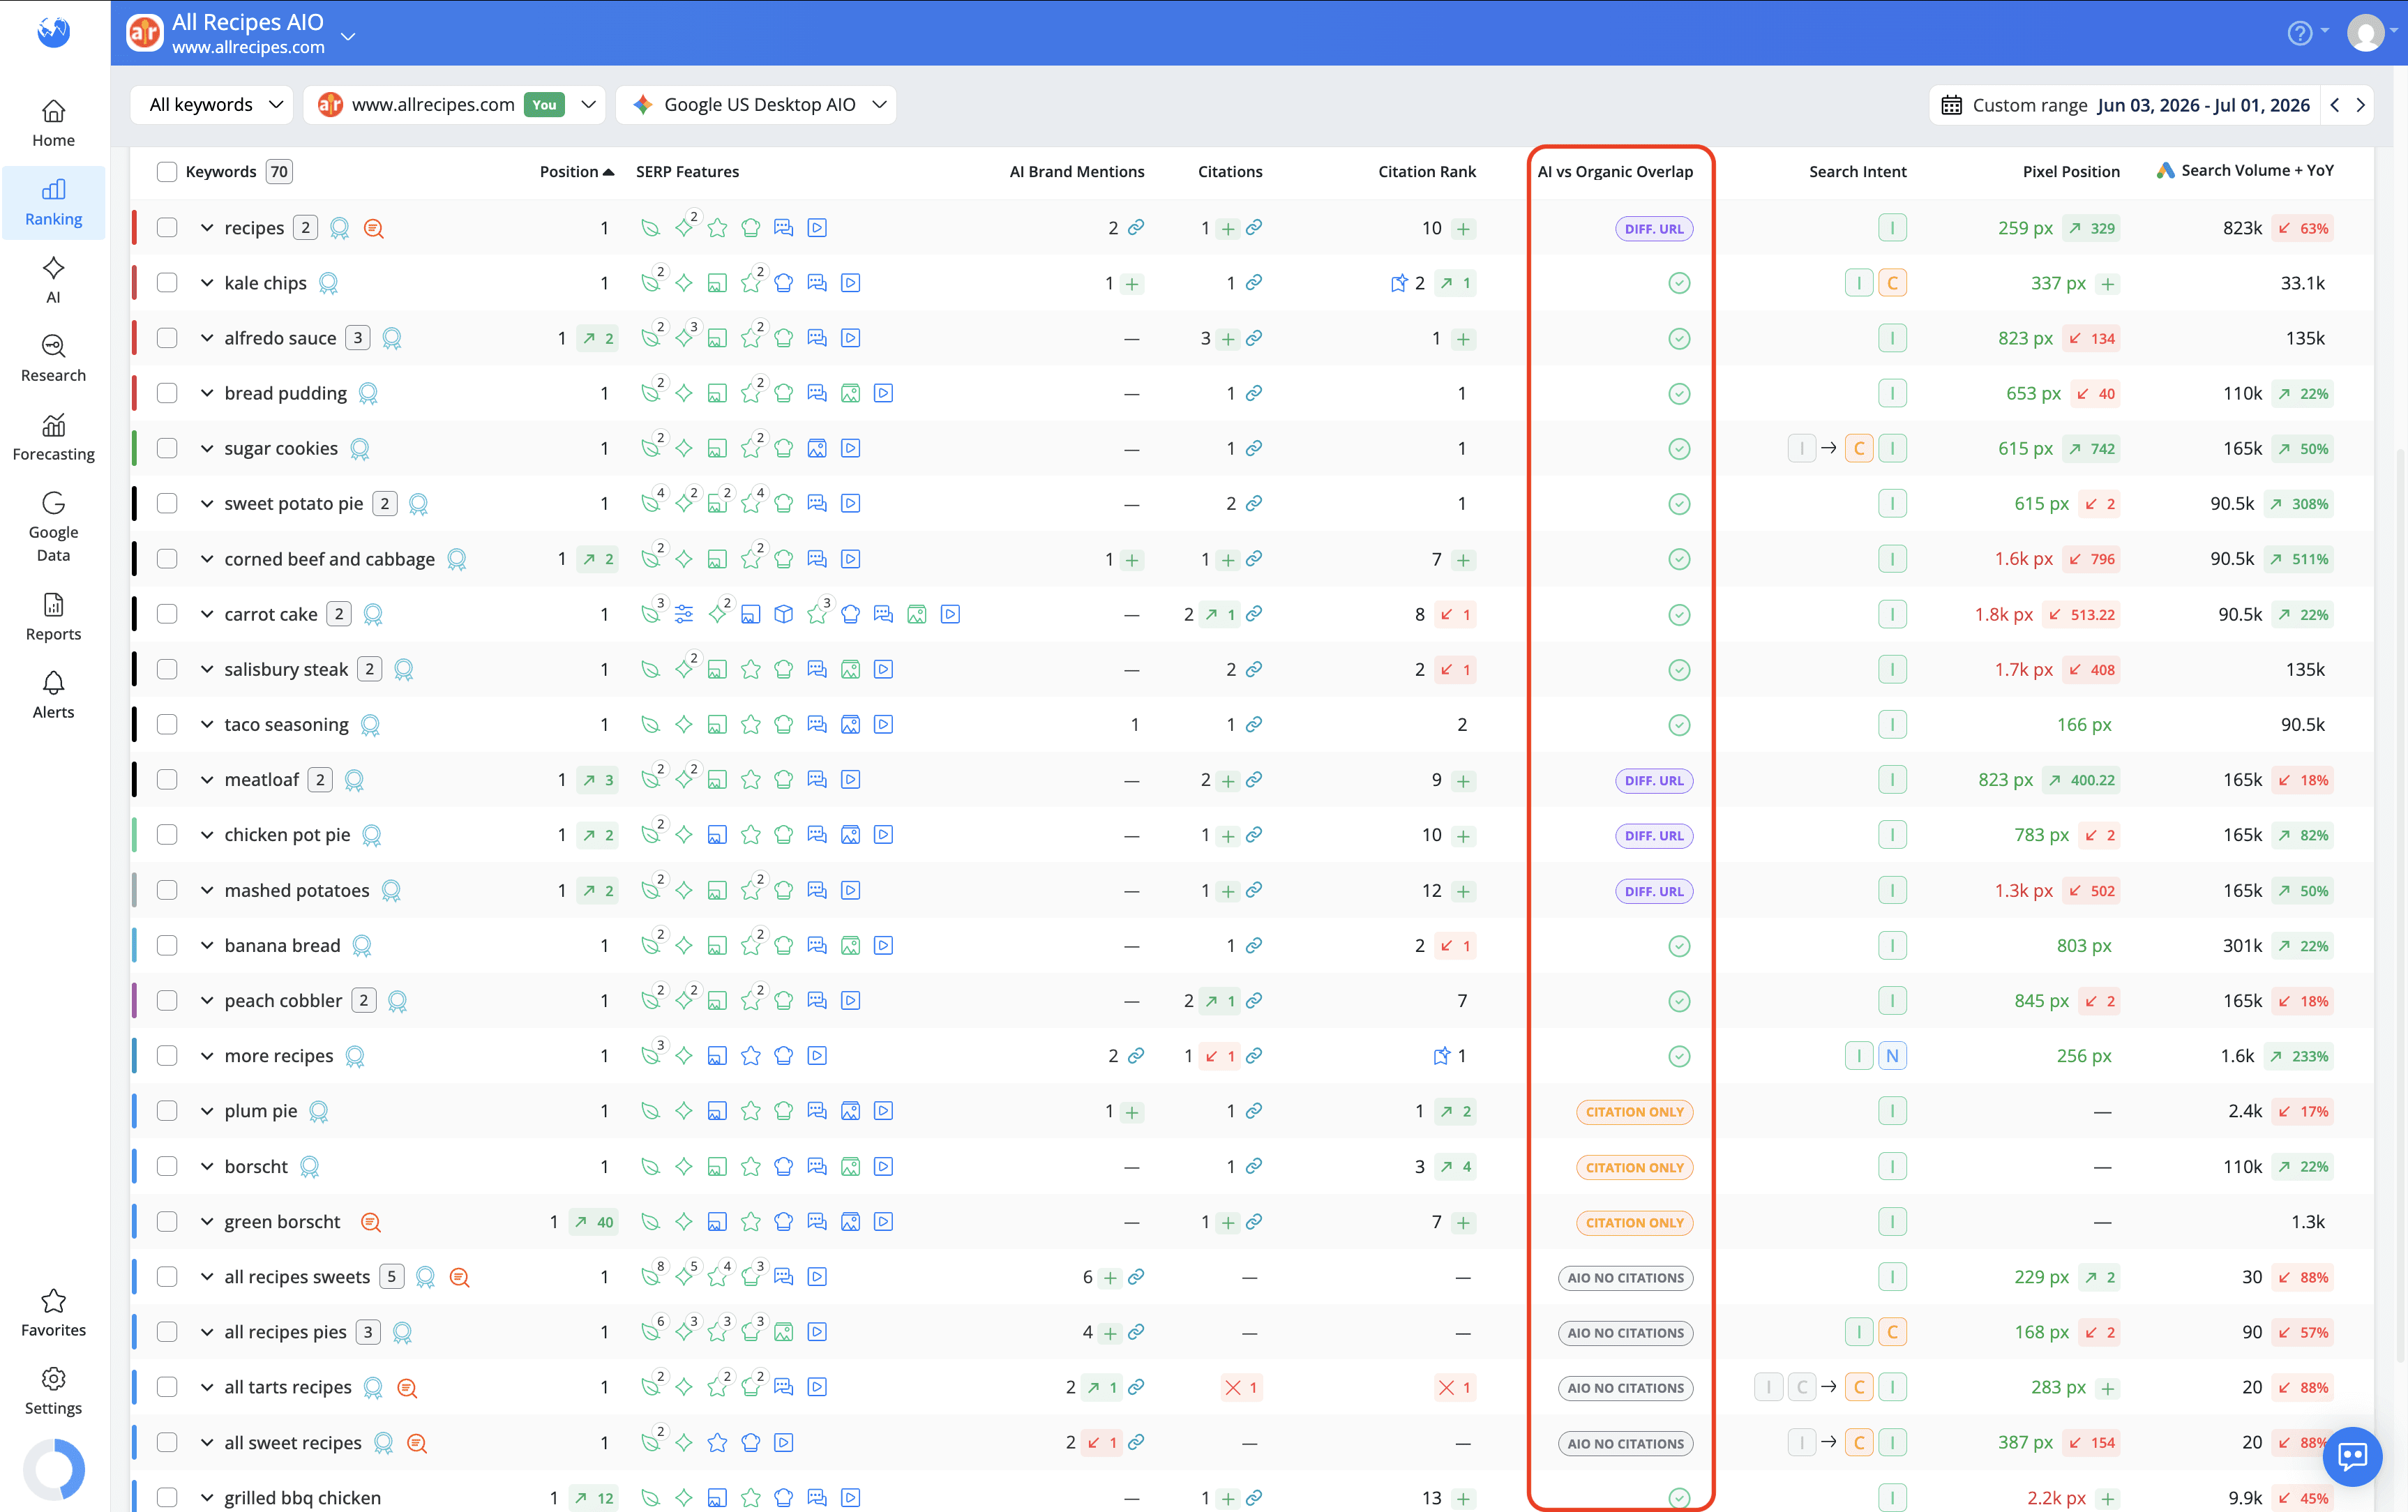Sort by the Position column header
Viewport: 2408px width, 1512px height.
click(577, 172)
